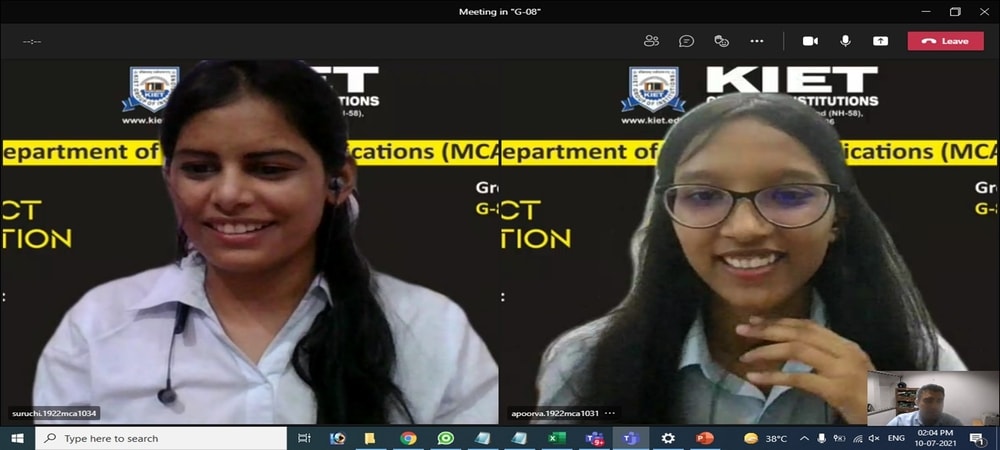
Task: Open more options for apoorva.1922mca1031
Action: pyautogui.click(x=610, y=413)
